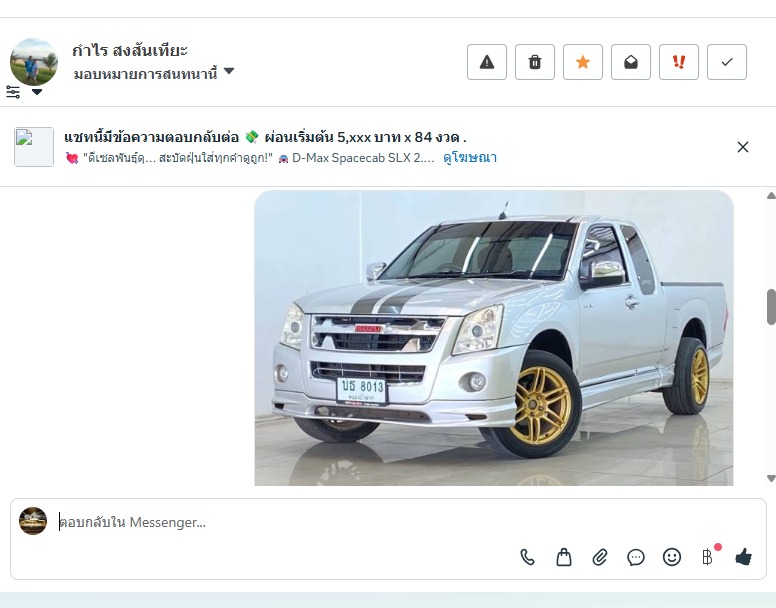
Task: Open saved replies speech bubble icon
Action: pyautogui.click(x=635, y=558)
